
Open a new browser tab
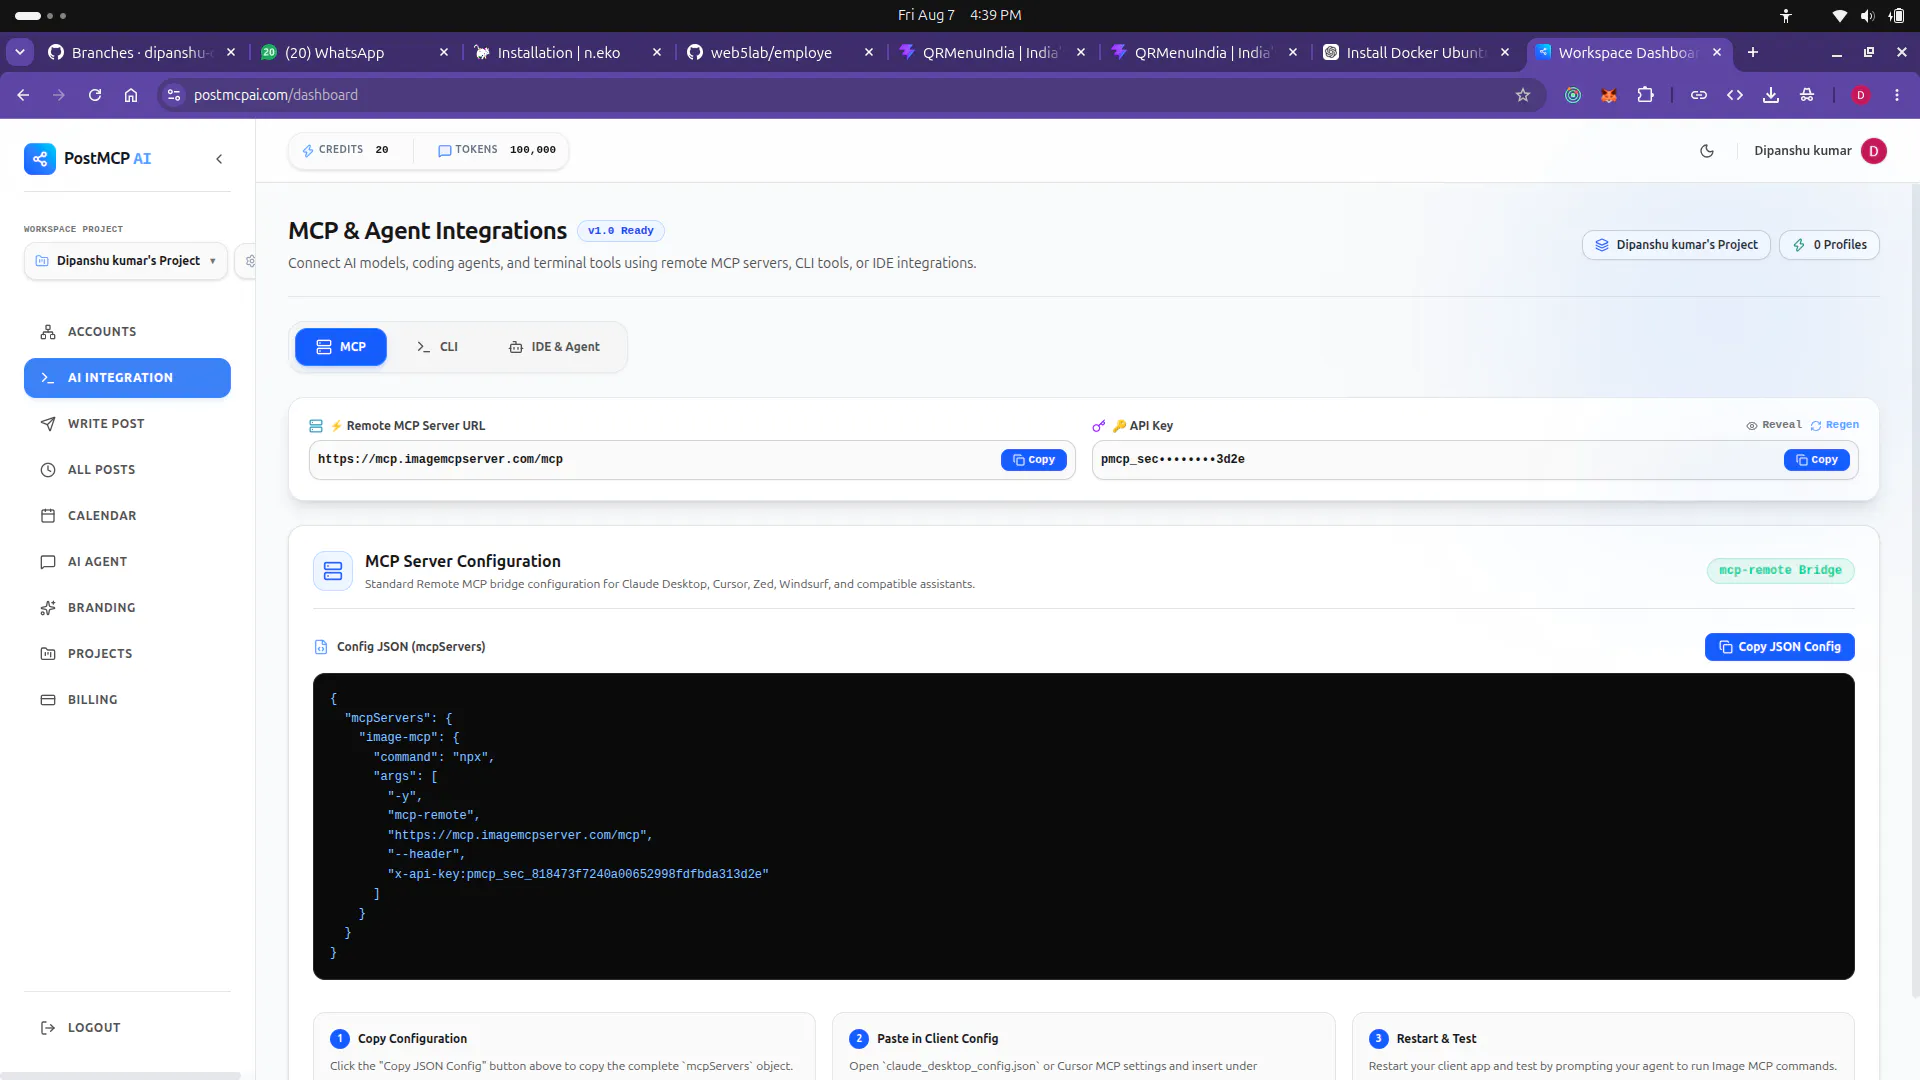1753,53
